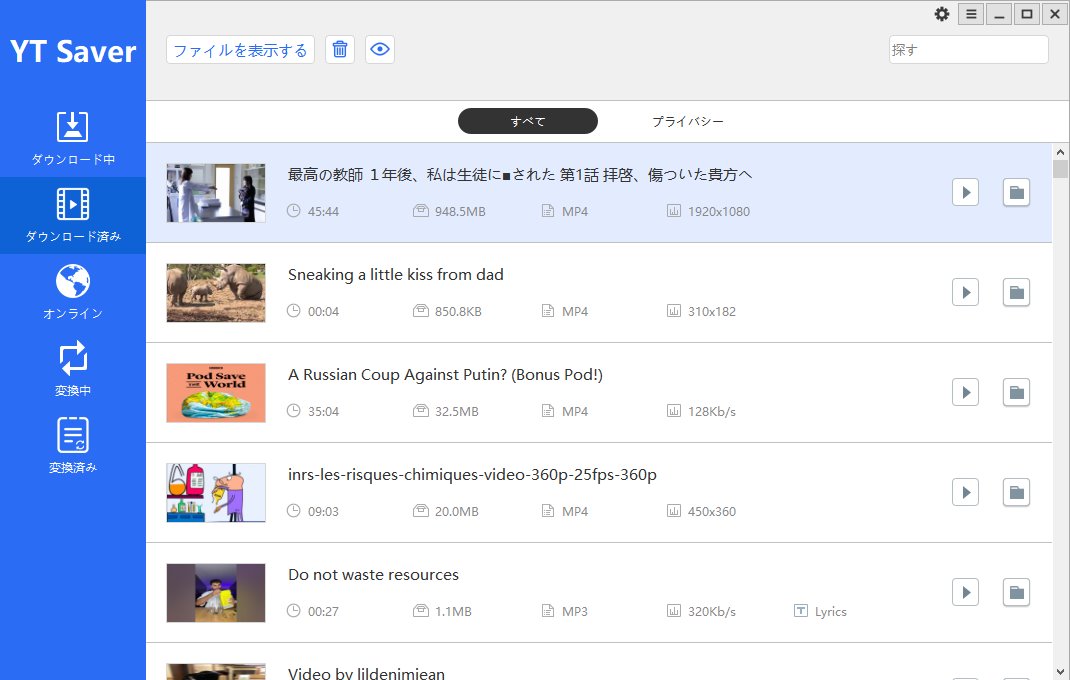
Task: Click the scrollbar down arrow
Action: point(1060,672)
